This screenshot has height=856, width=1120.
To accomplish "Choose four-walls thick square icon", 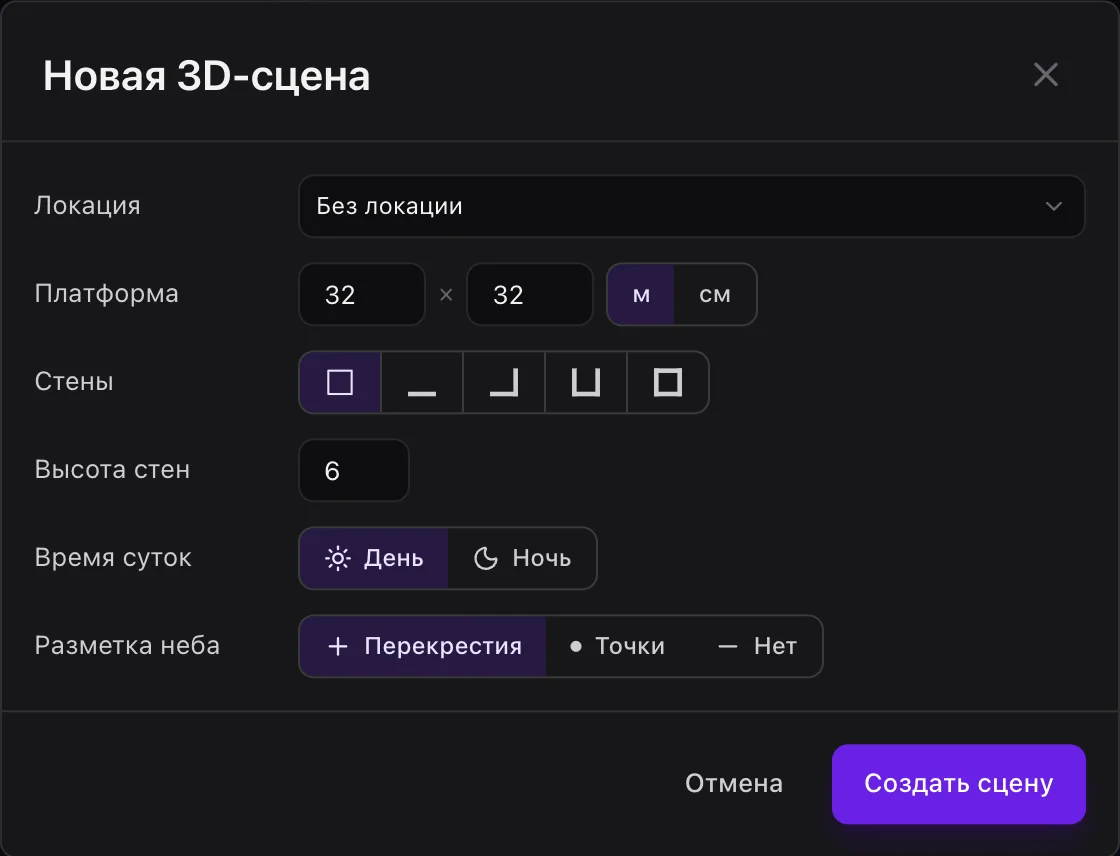I will point(668,382).
